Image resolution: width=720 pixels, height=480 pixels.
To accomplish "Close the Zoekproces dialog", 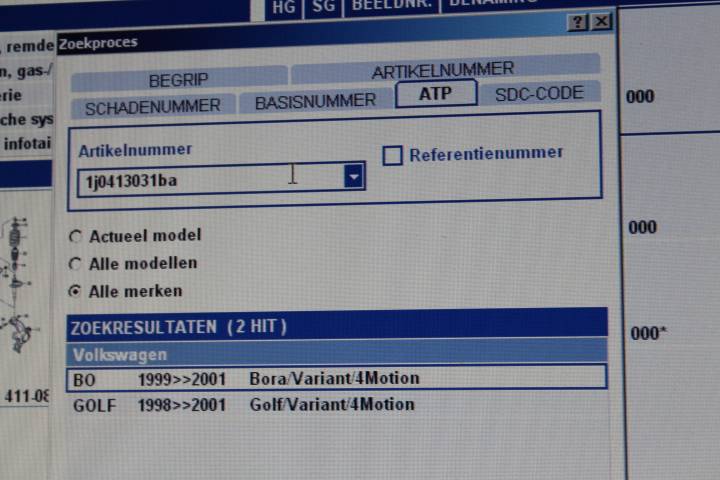I will pyautogui.click(x=602, y=21).
